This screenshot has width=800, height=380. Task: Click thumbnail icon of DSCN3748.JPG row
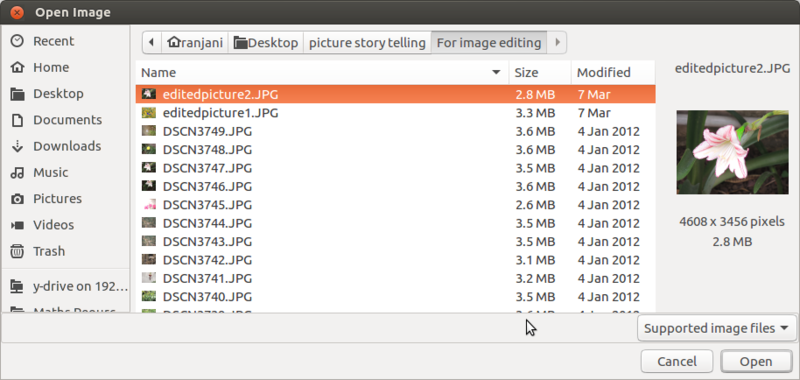pyautogui.click(x=148, y=149)
